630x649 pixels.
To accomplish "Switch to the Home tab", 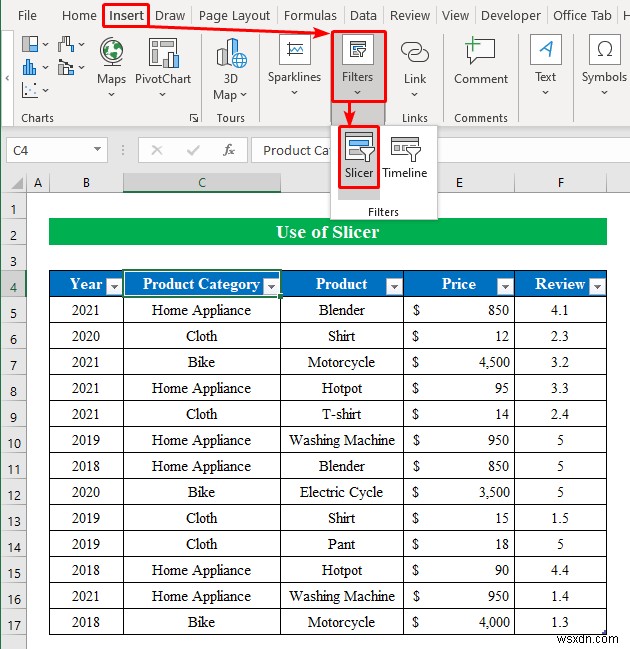I will (79, 16).
